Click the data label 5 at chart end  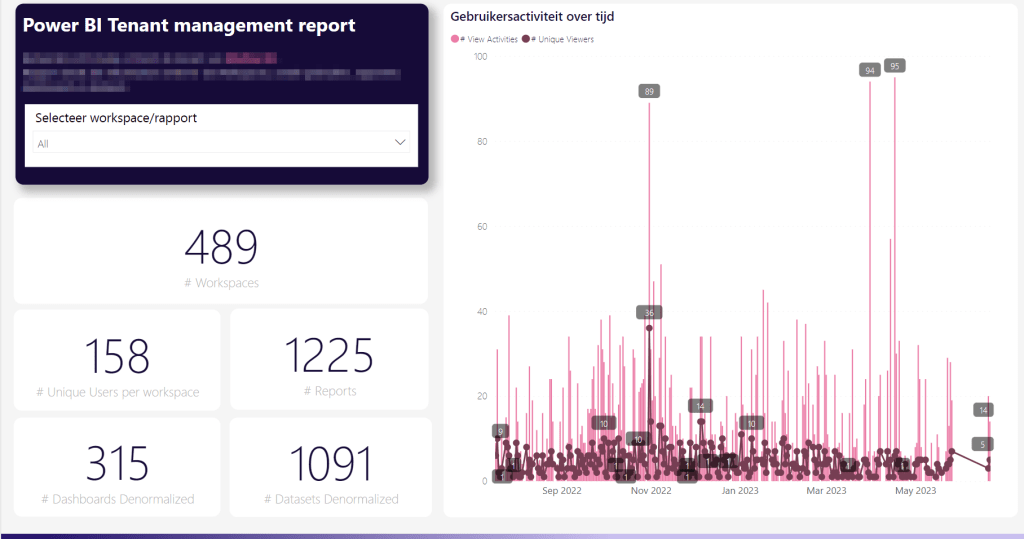[983, 444]
